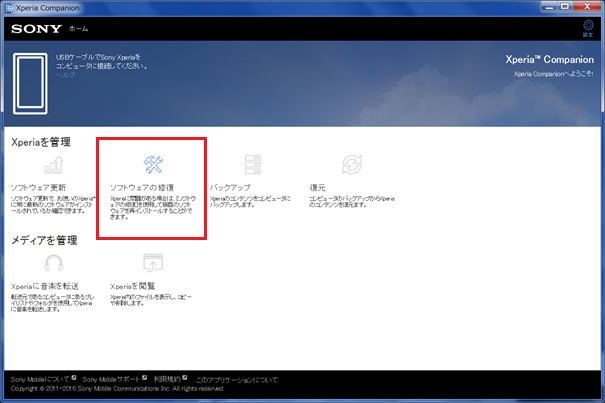Open ソフトウェア更新 title
Viewport: 605px width, 403px height.
pos(38,188)
